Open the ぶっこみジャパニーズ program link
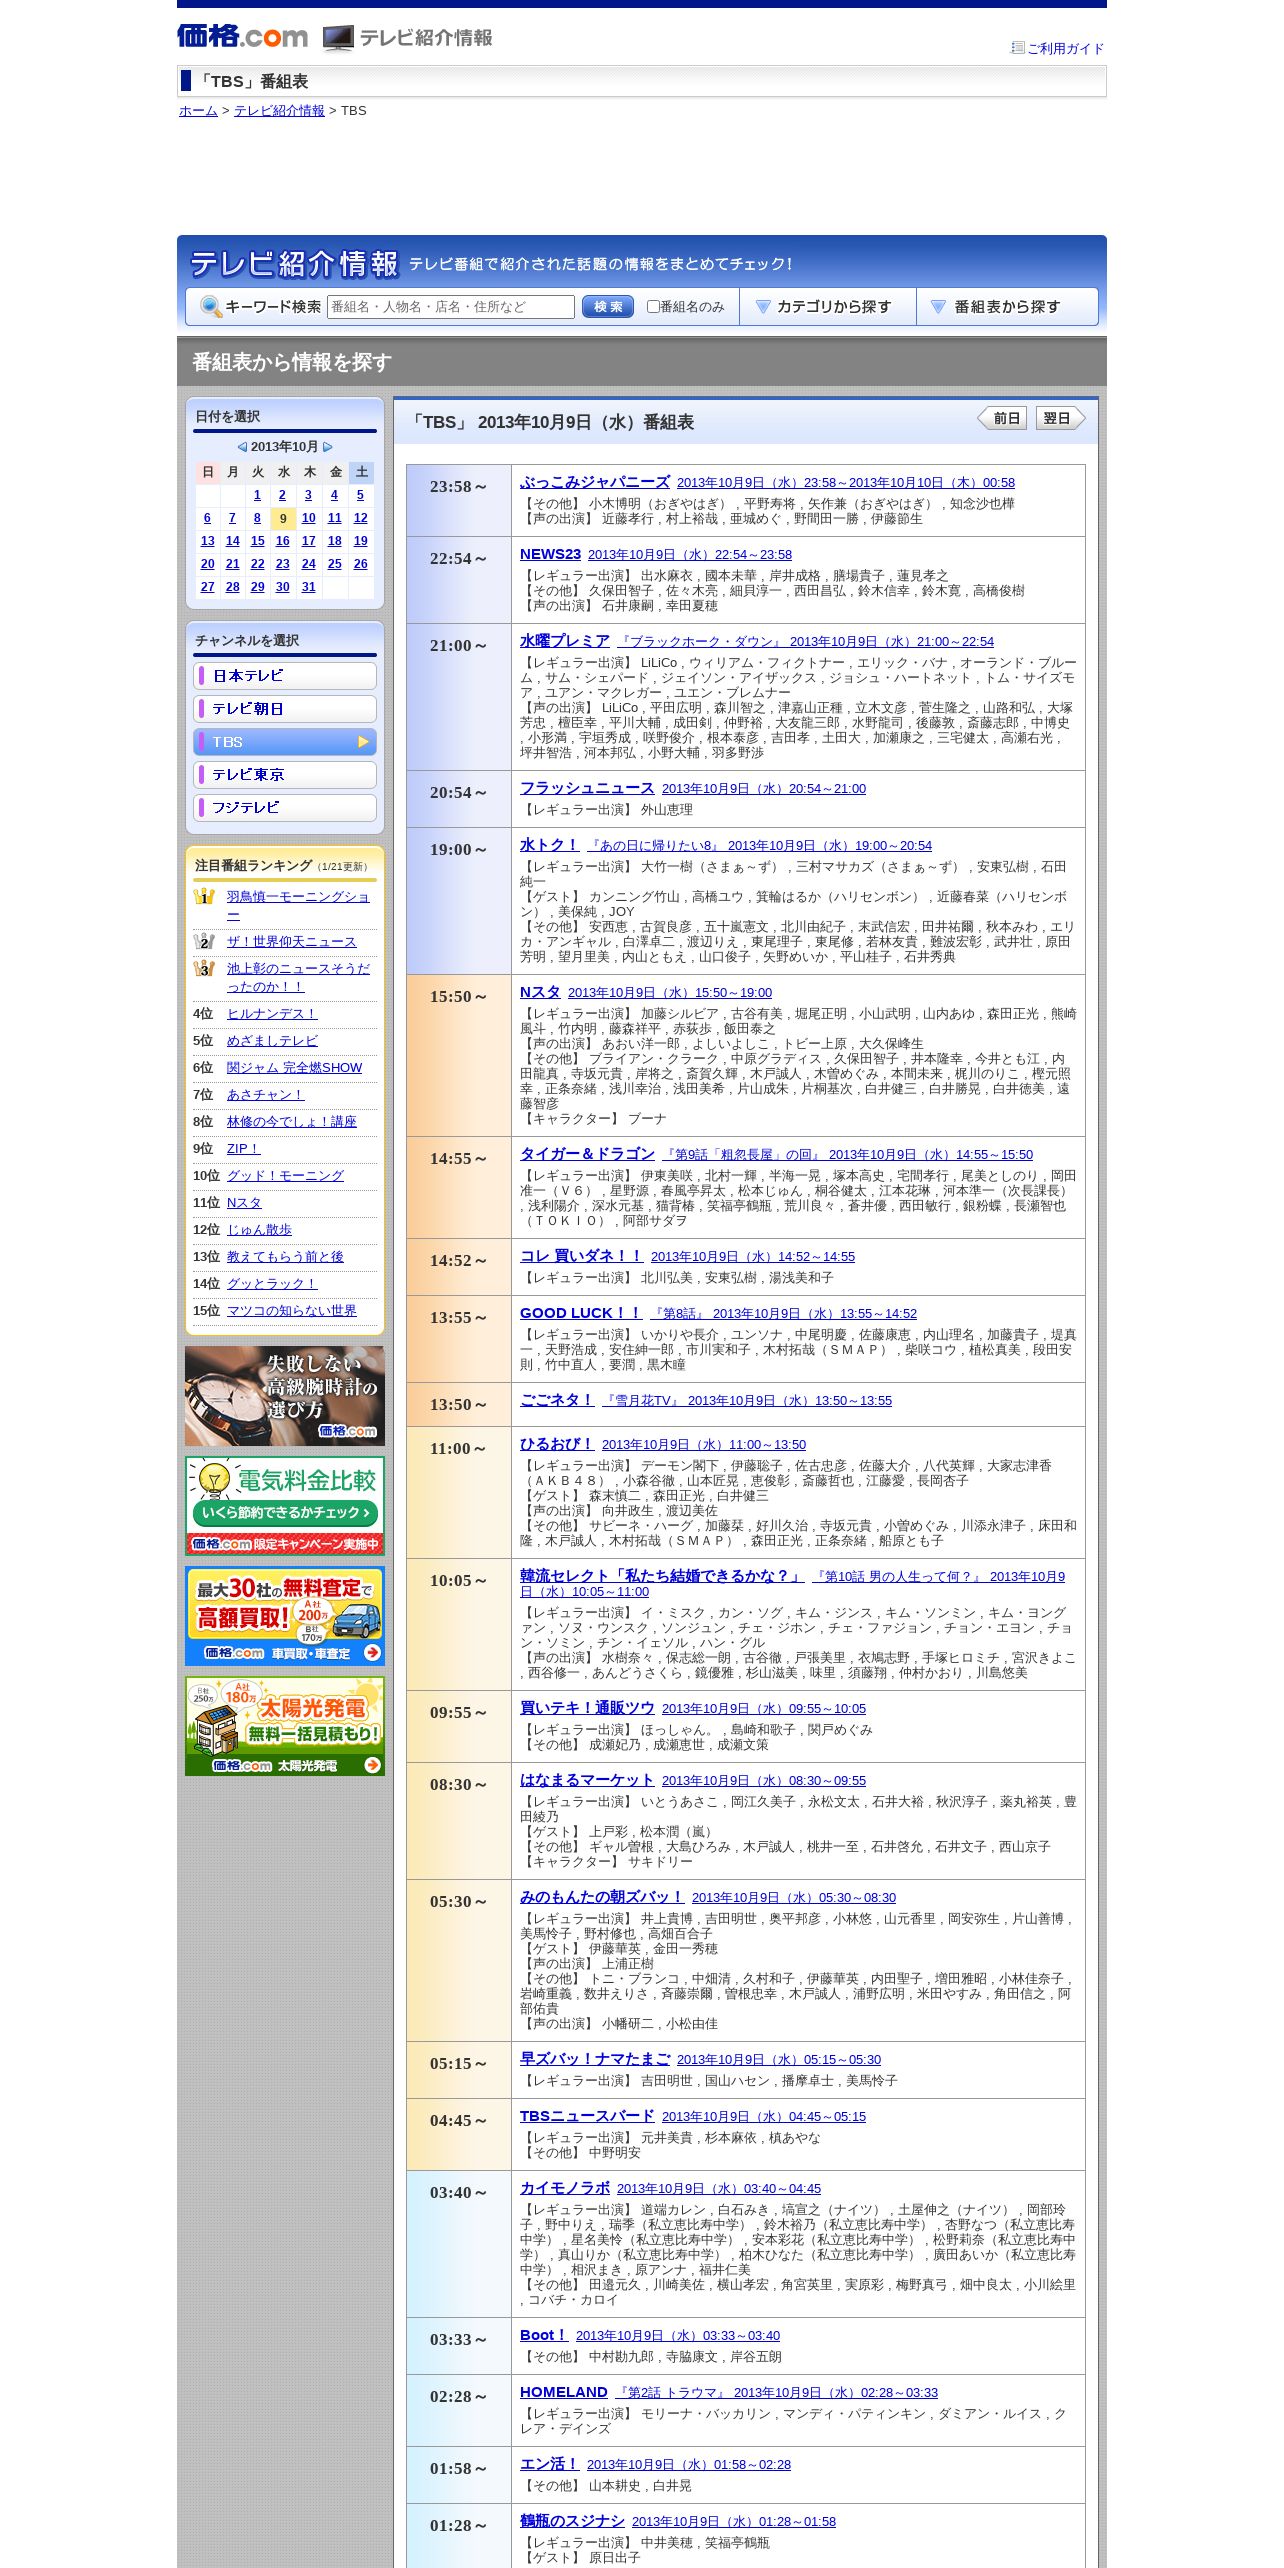This screenshot has height=2568, width=1284. 595,482
